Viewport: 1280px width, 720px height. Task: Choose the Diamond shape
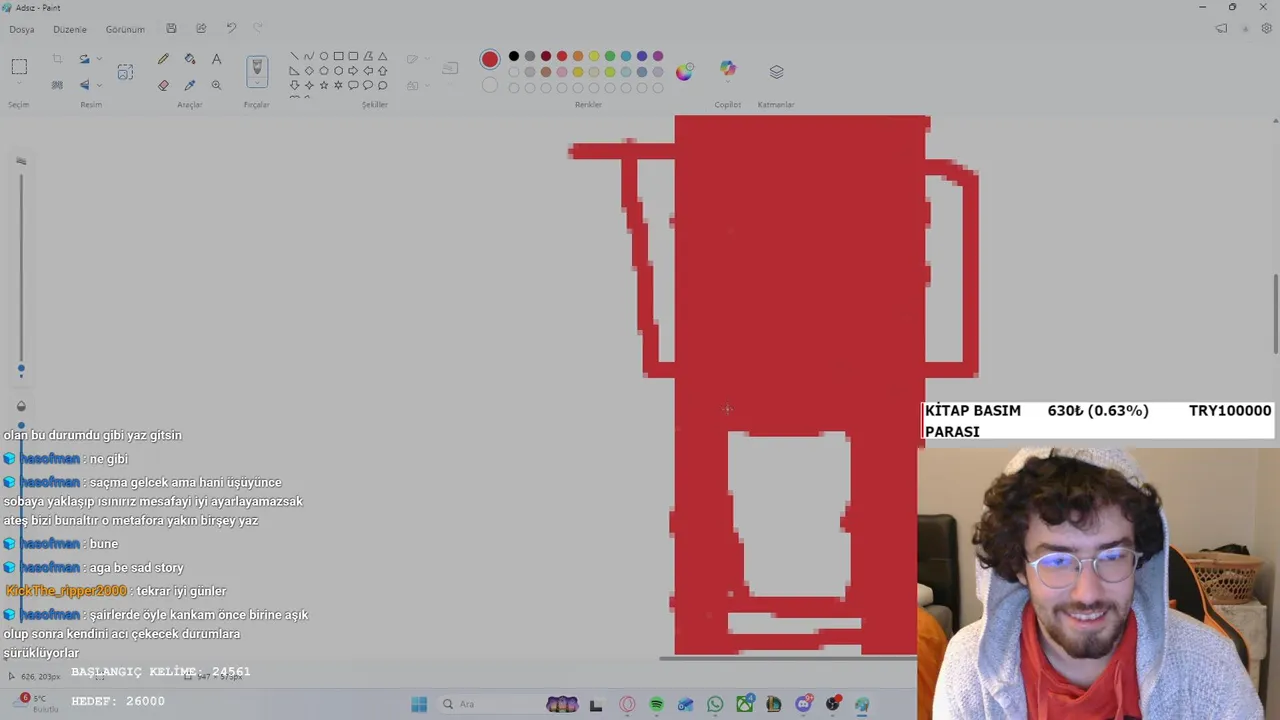click(308, 71)
